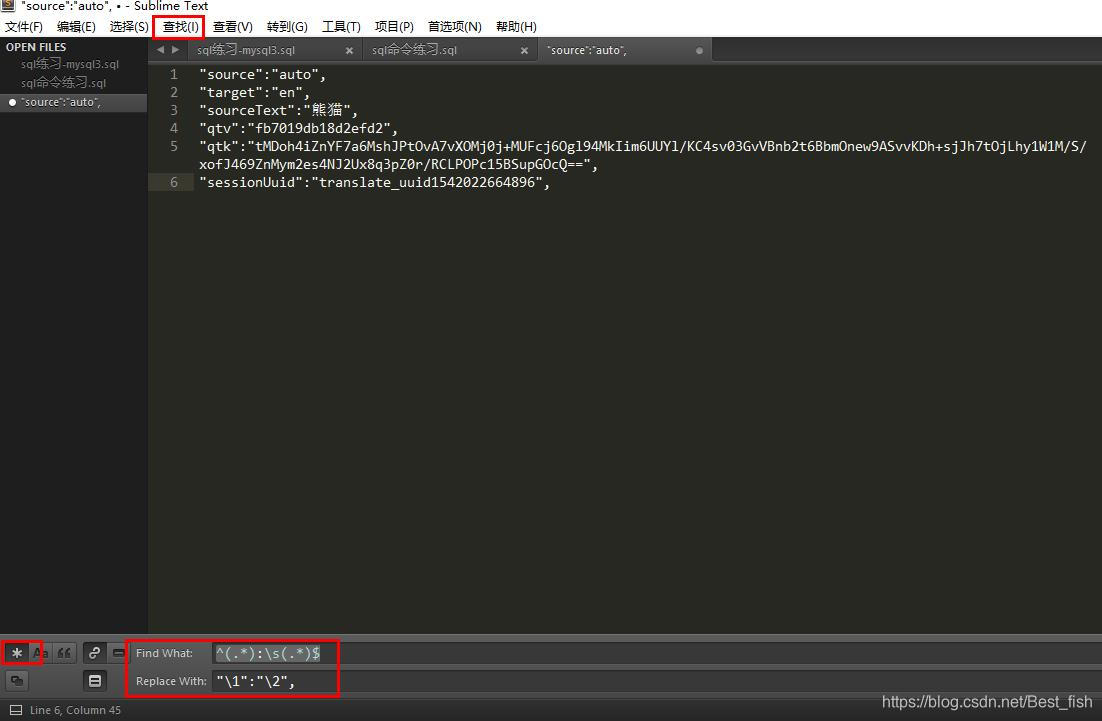Place cursor in the "target":"en", line
The height and width of the screenshot is (721, 1102).
(254, 93)
